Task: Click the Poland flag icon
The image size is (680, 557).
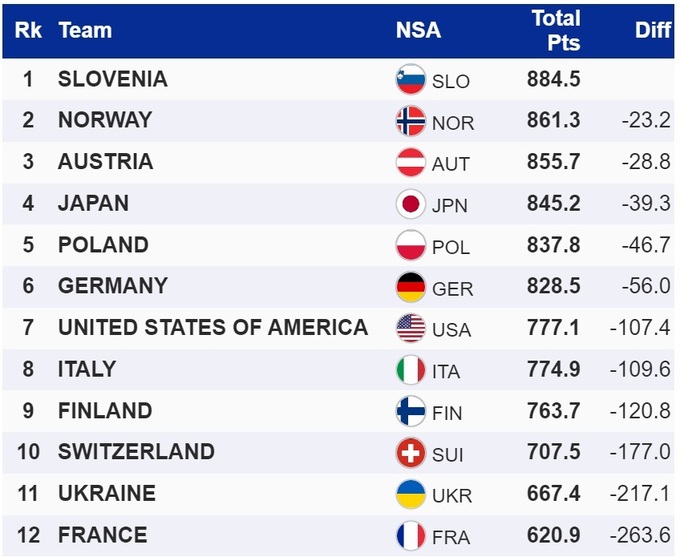Action: (x=411, y=246)
